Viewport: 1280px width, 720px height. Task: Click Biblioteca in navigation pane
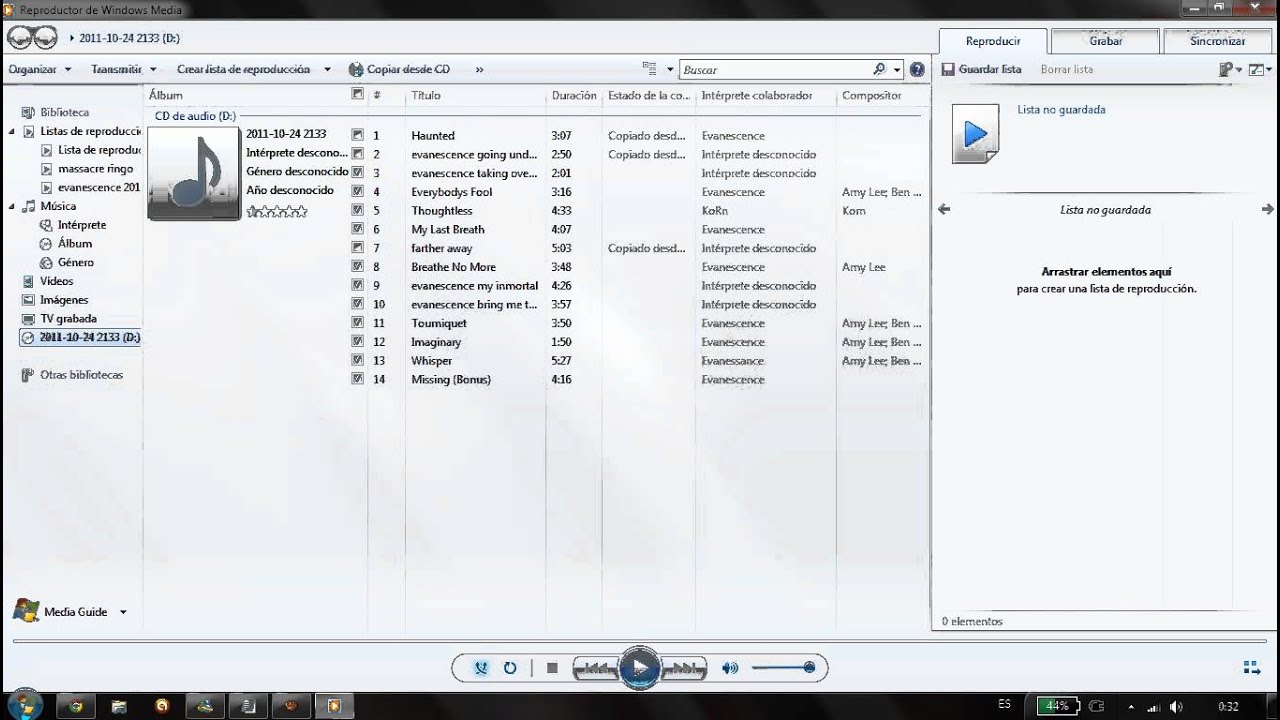point(65,113)
